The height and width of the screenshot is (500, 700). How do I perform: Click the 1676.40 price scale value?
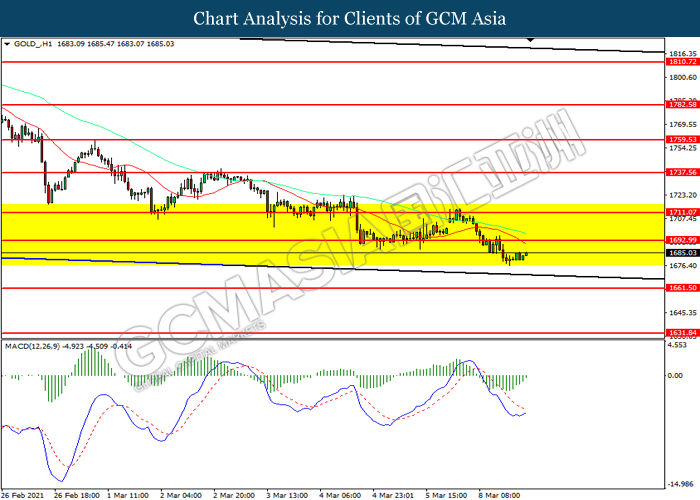[683, 266]
